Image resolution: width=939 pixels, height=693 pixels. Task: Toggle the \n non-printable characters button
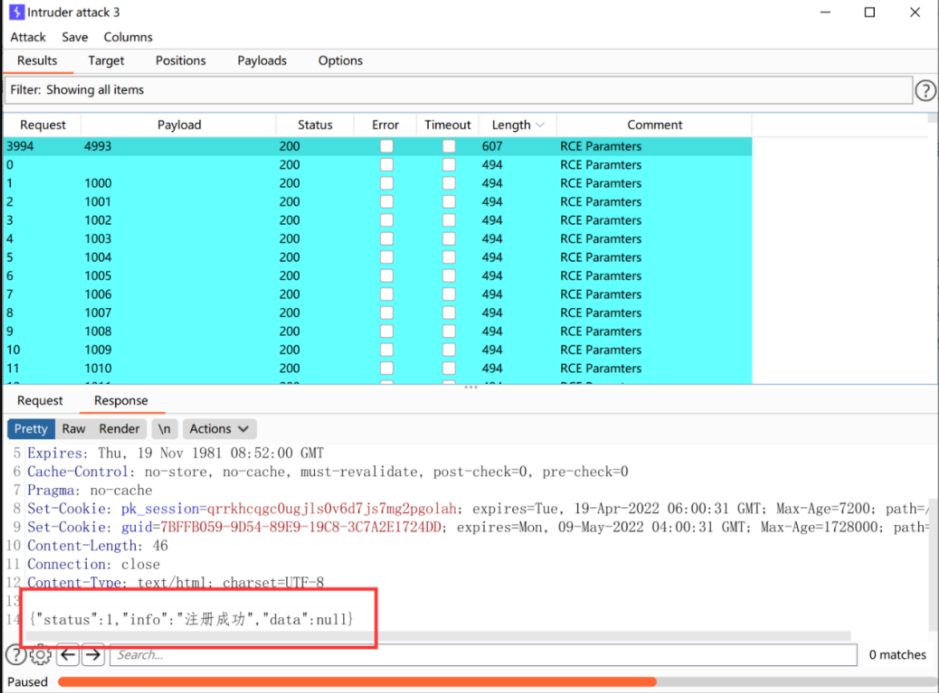(x=164, y=429)
